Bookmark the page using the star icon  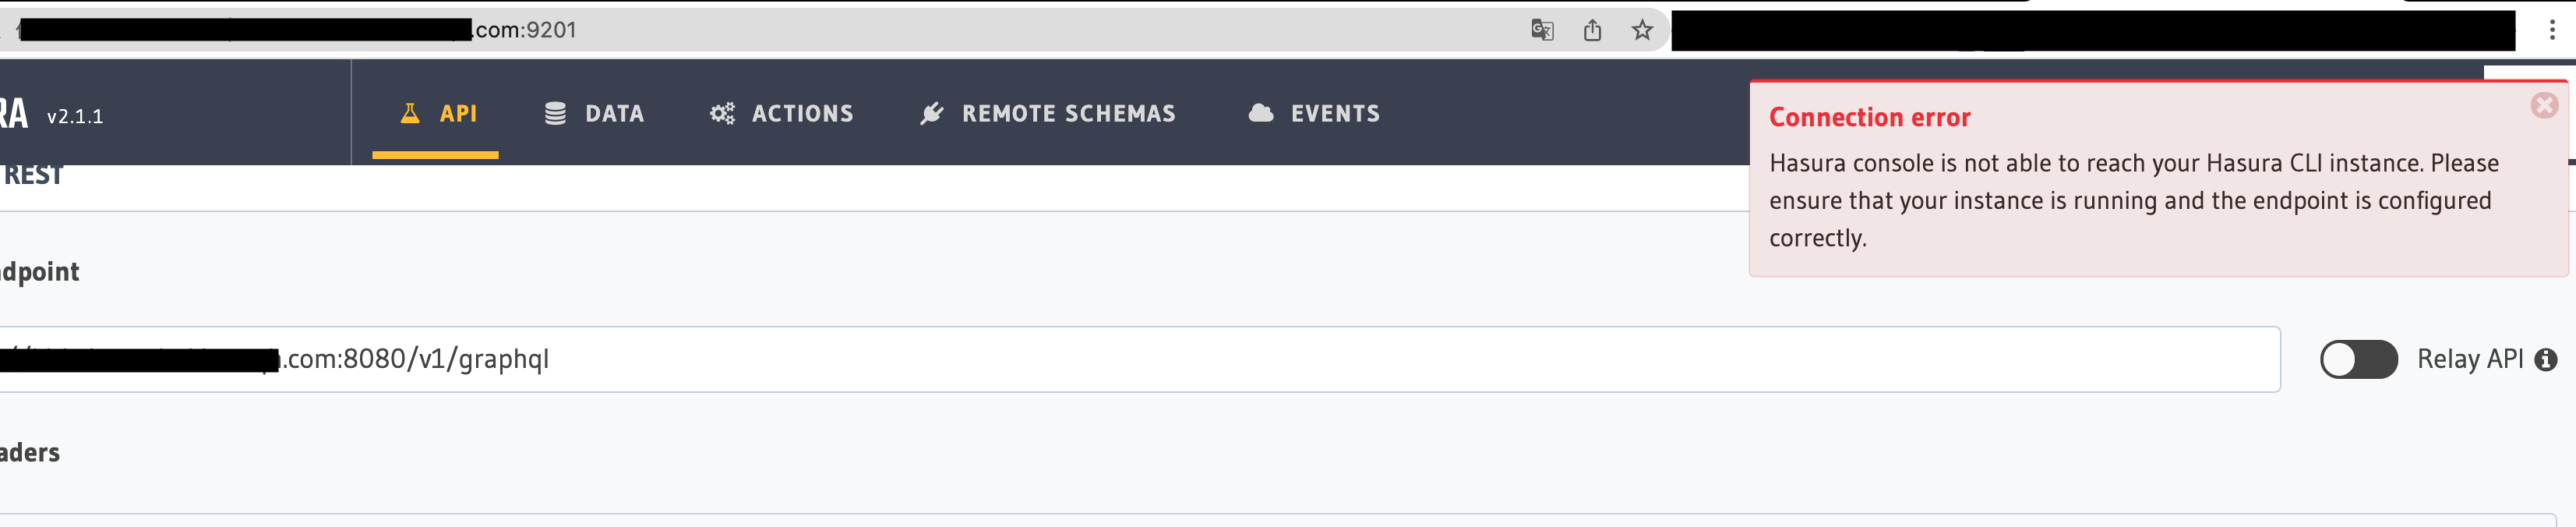[1643, 30]
